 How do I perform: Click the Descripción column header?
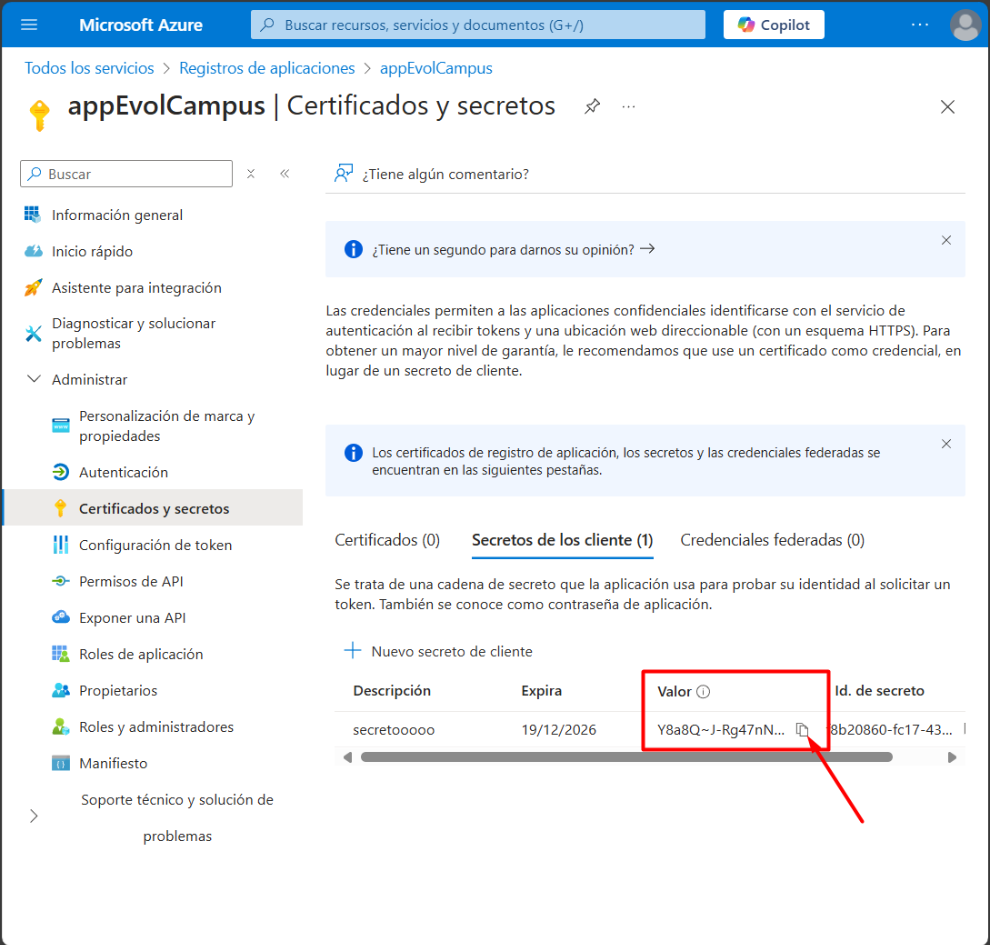(391, 691)
